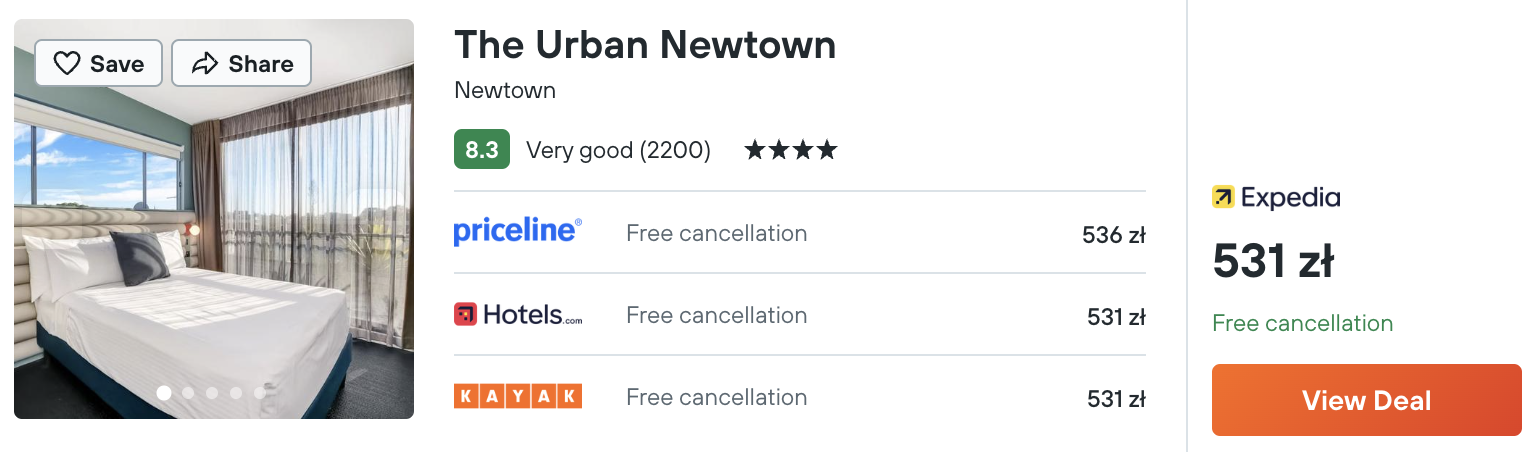Click the View Deal button
The height and width of the screenshot is (452, 1538).
(x=1367, y=400)
